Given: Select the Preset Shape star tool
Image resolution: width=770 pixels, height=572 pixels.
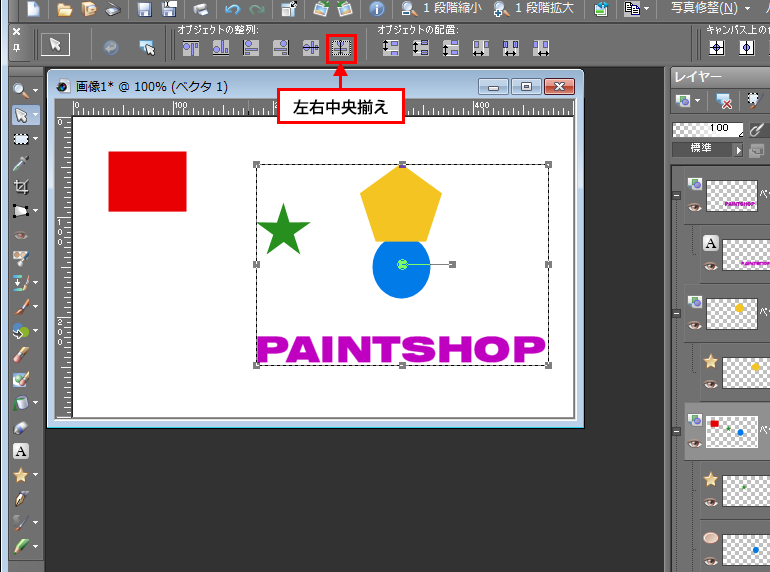Looking at the screenshot, I should (21, 475).
